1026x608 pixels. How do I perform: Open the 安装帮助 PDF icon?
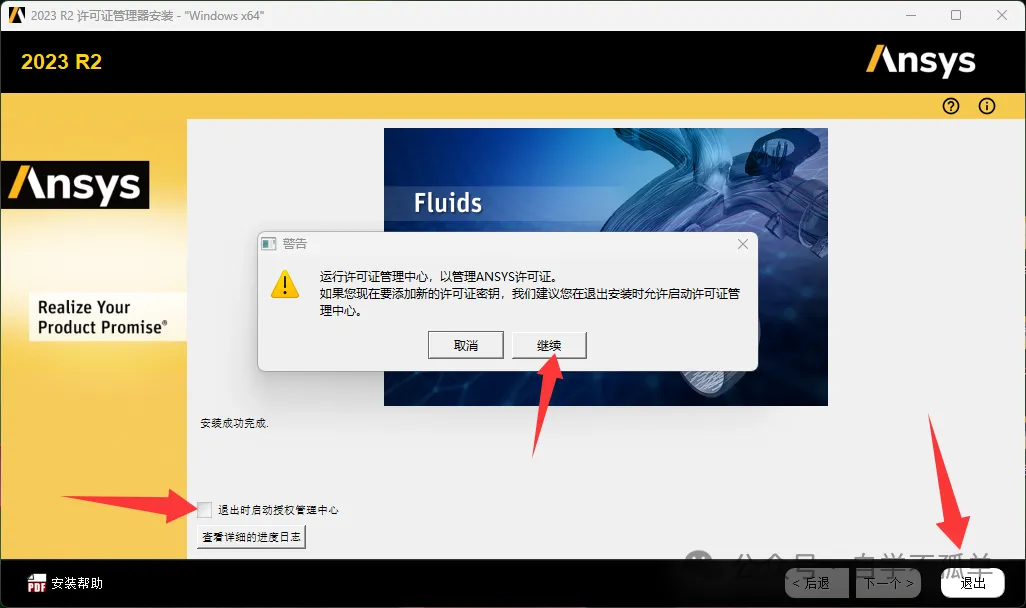(37, 583)
